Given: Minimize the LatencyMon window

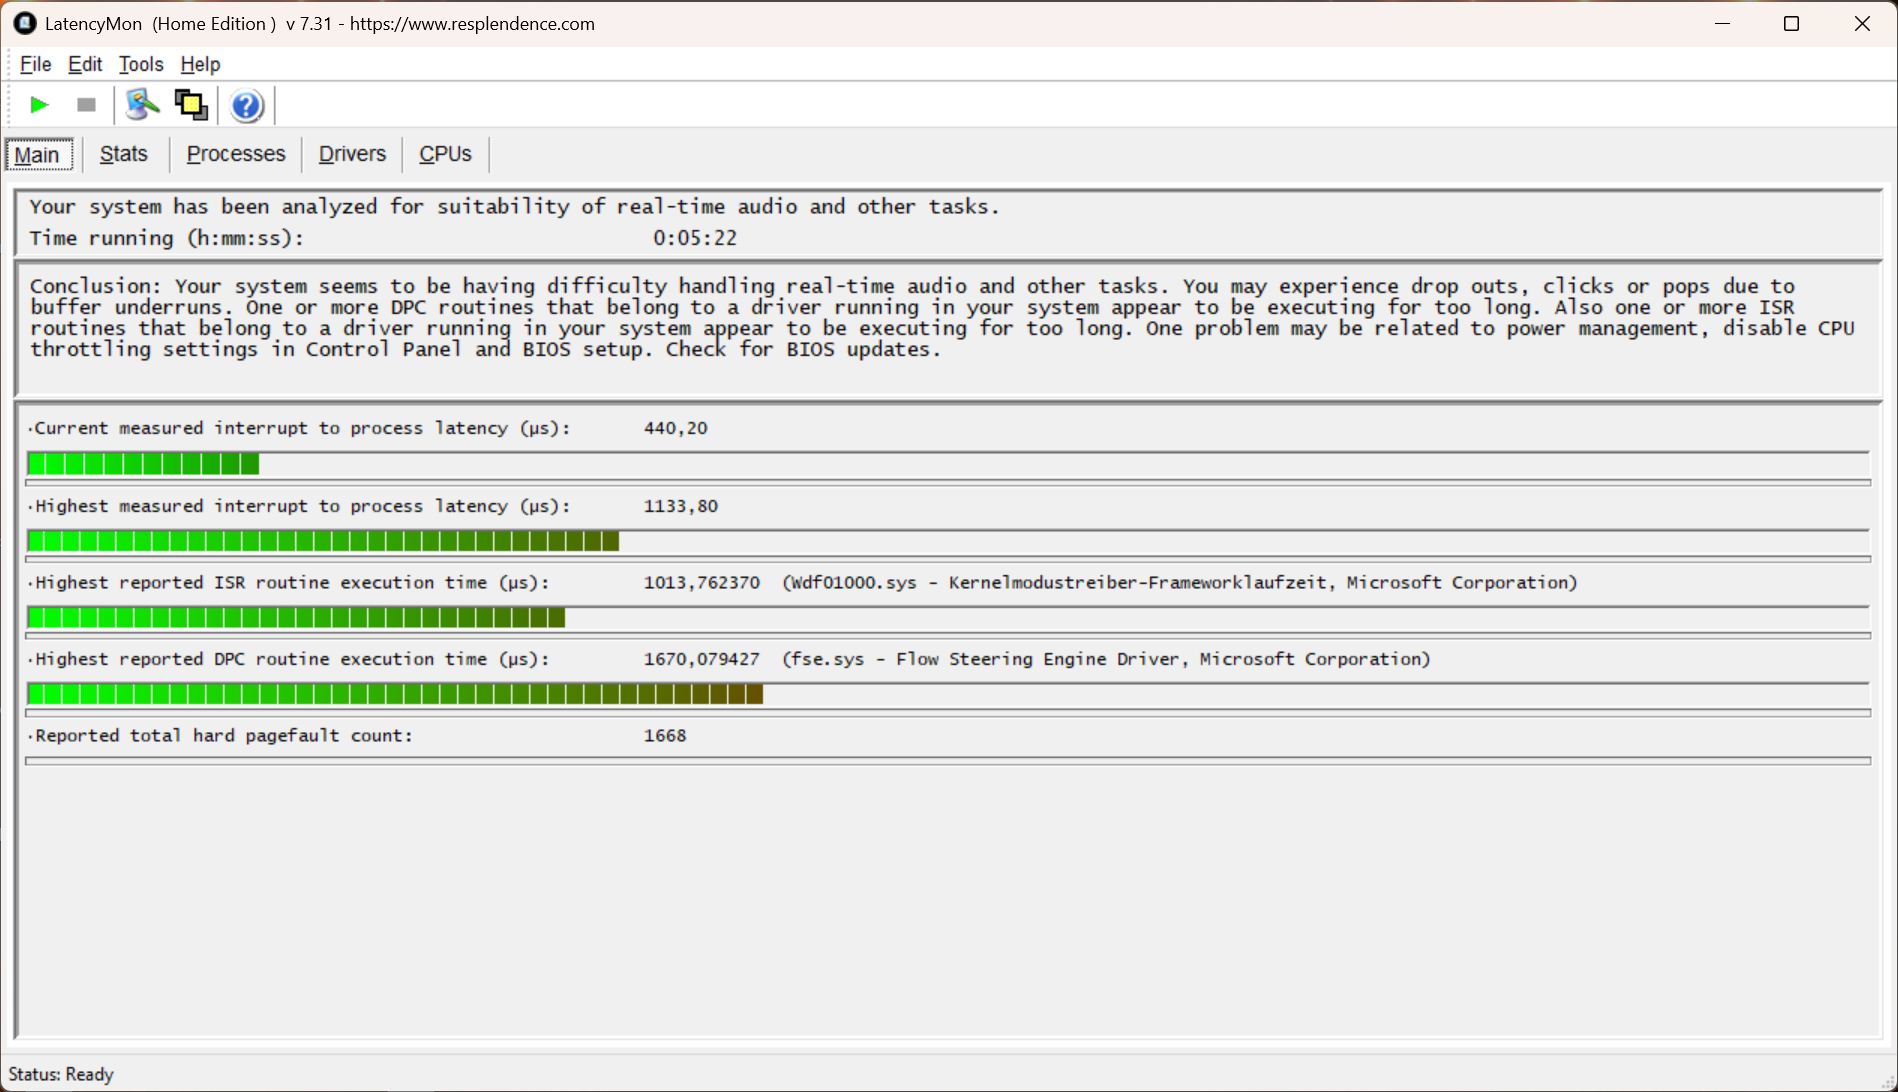Looking at the screenshot, I should coord(1722,23).
